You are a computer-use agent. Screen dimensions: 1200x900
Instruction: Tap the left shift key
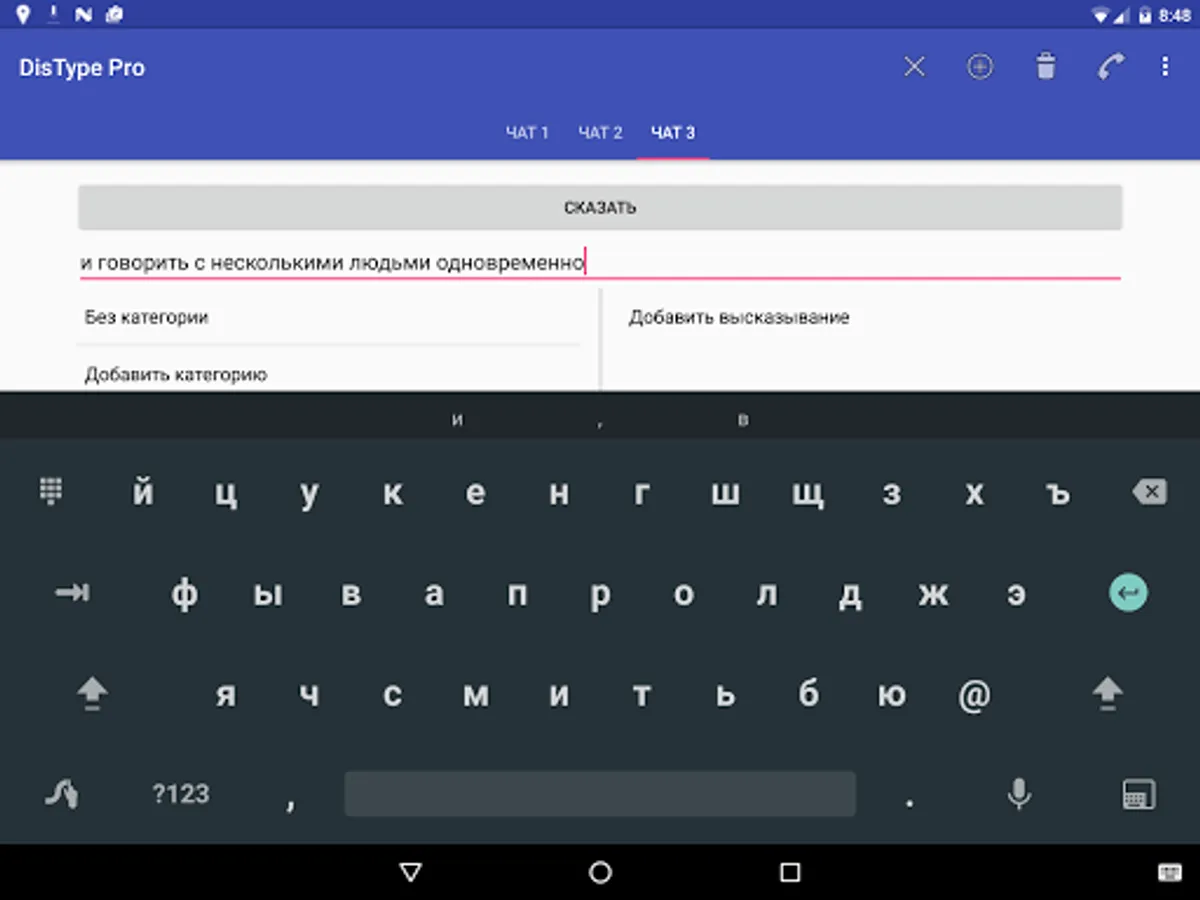92,694
